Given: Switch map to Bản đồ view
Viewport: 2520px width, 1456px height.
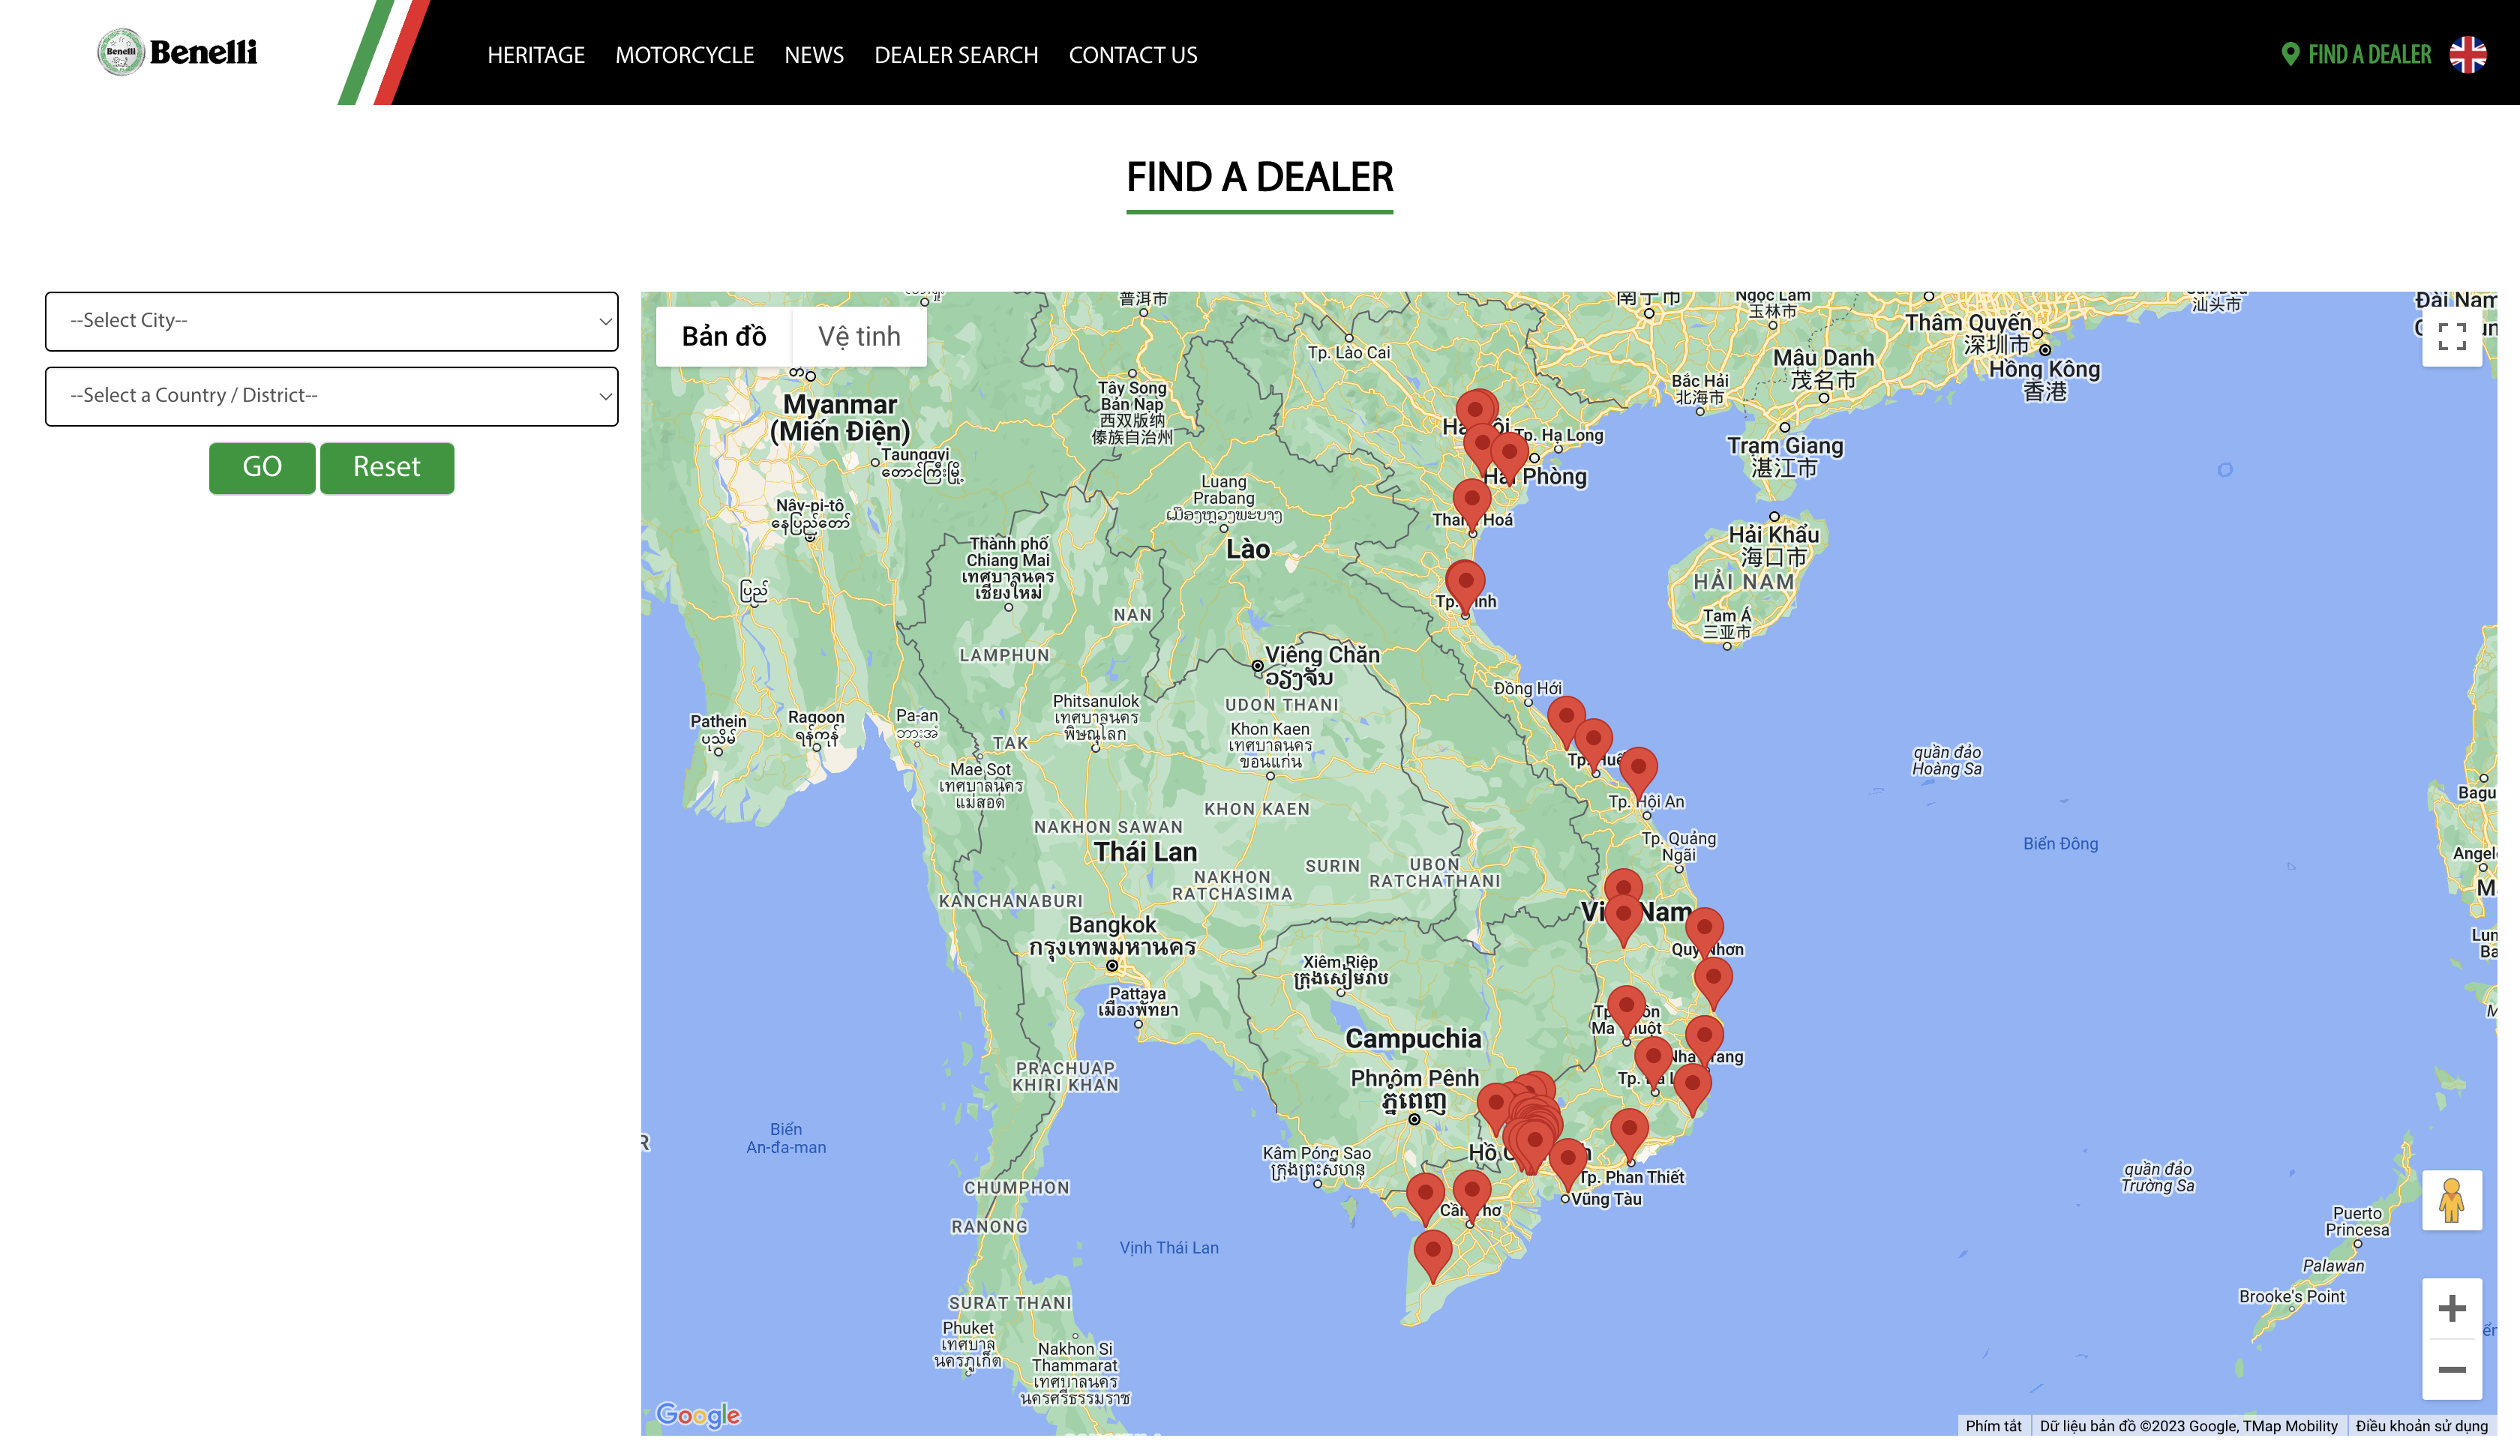Looking at the screenshot, I should point(724,337).
